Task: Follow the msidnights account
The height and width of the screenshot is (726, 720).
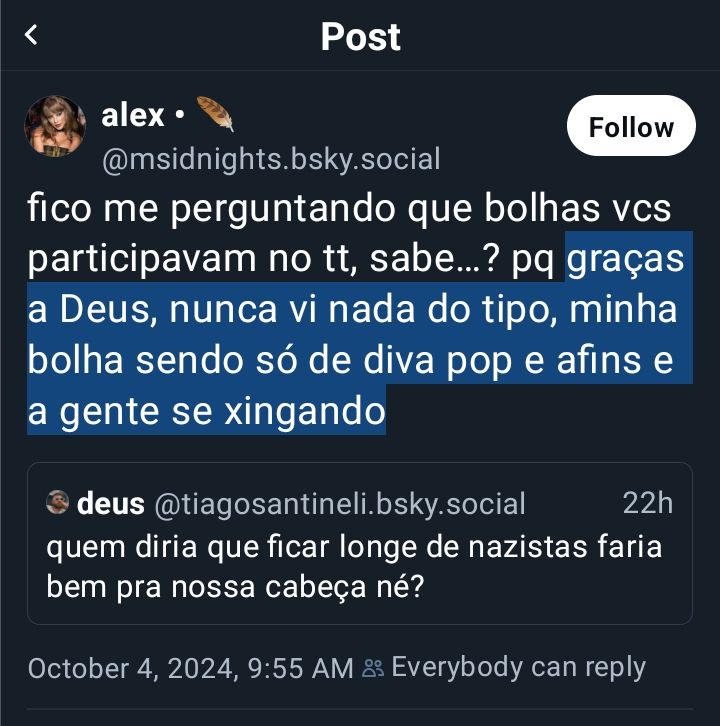Action: [631, 125]
